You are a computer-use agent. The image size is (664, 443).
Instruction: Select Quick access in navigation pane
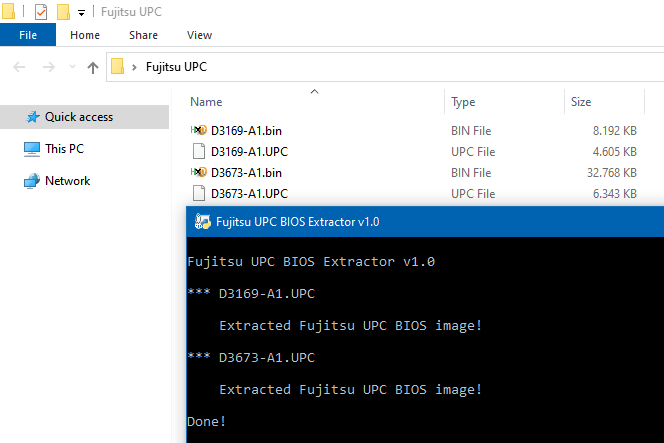point(85,117)
